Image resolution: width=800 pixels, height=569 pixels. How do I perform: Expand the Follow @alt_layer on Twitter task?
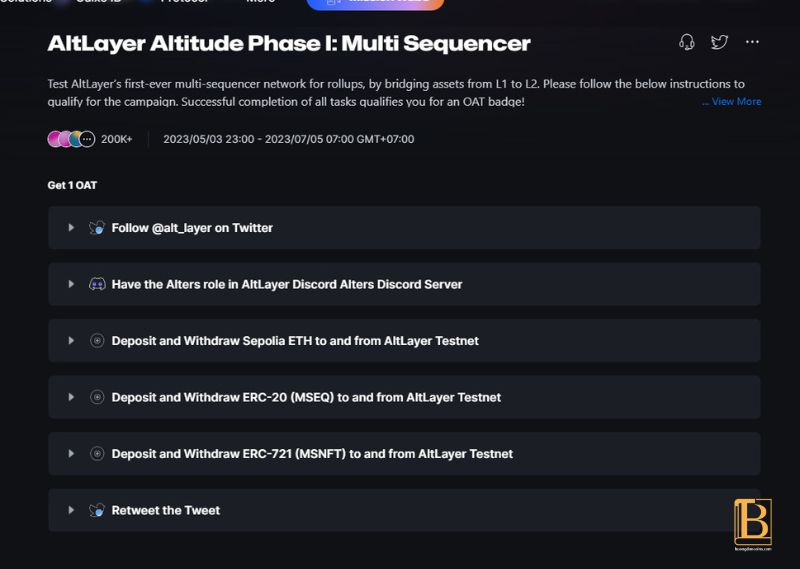pos(71,228)
